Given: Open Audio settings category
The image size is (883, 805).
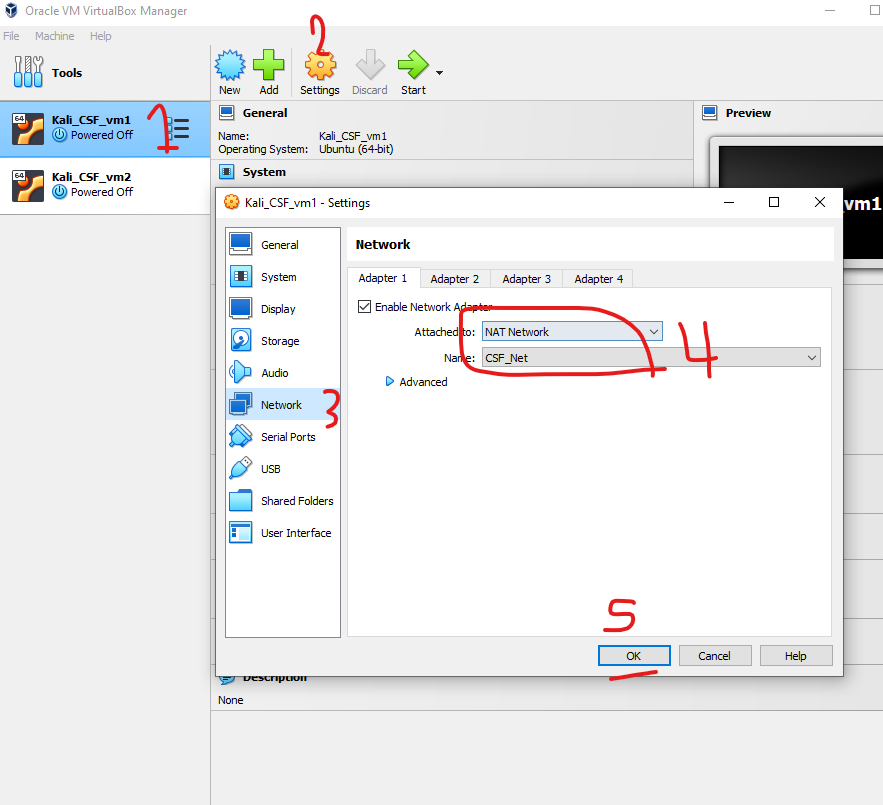Looking at the screenshot, I should pos(283,373).
